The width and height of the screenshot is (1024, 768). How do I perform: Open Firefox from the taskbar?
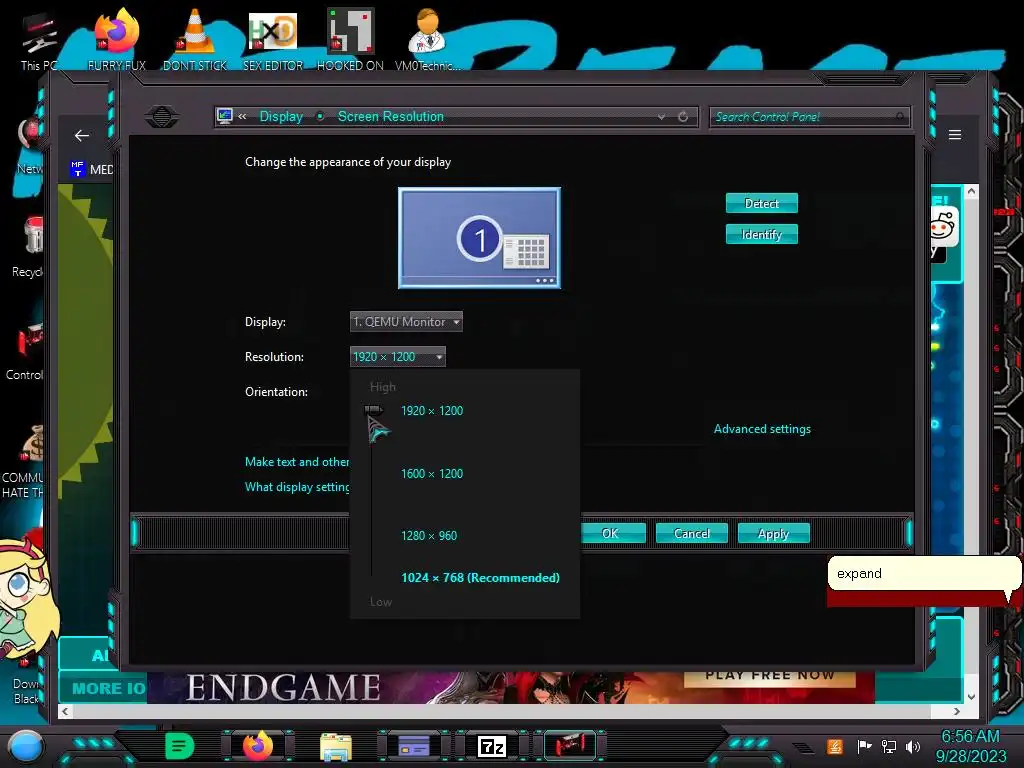coord(258,746)
